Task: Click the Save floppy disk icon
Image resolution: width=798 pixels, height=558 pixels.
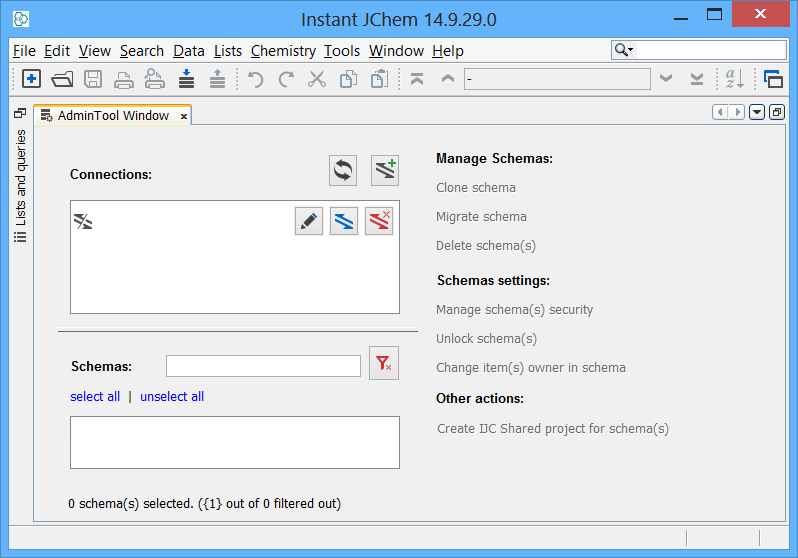Action: tap(93, 79)
